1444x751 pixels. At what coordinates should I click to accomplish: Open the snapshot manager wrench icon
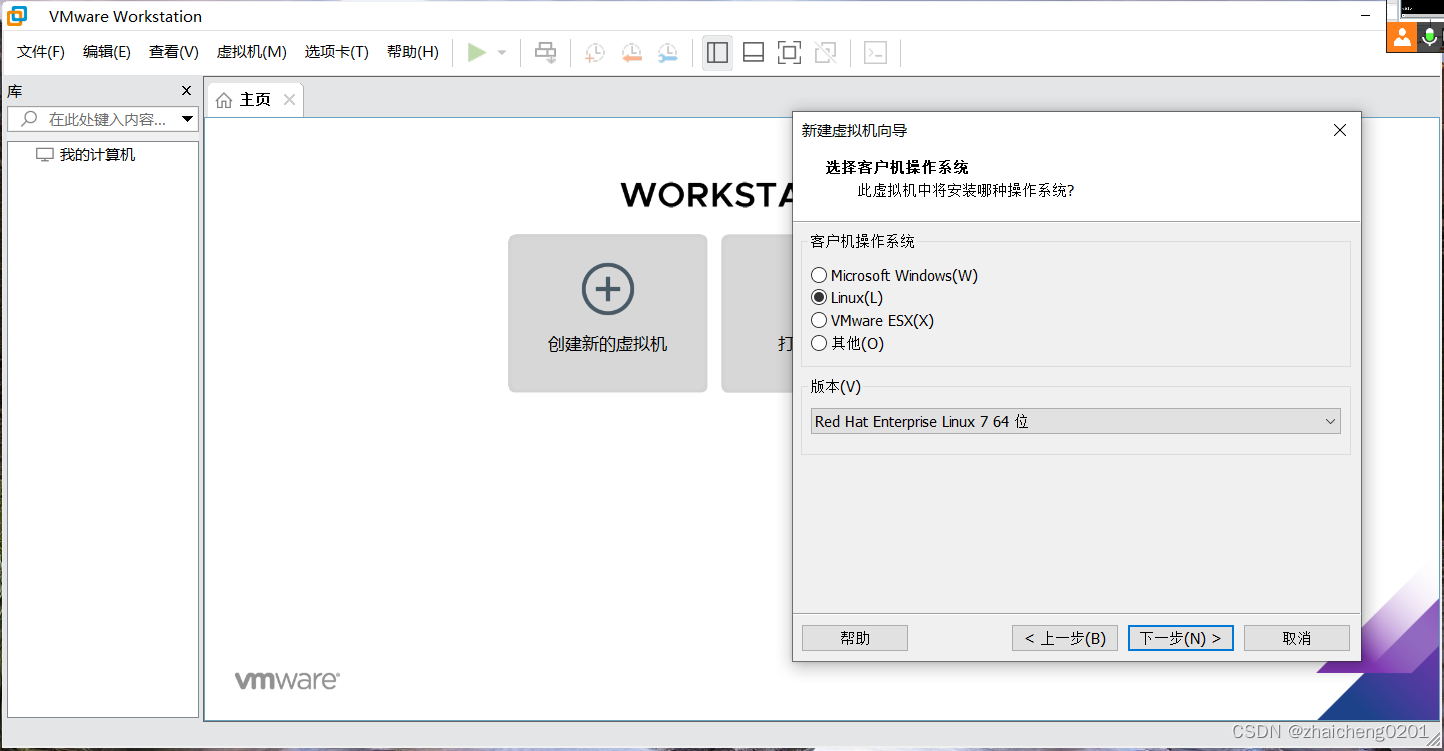(667, 53)
